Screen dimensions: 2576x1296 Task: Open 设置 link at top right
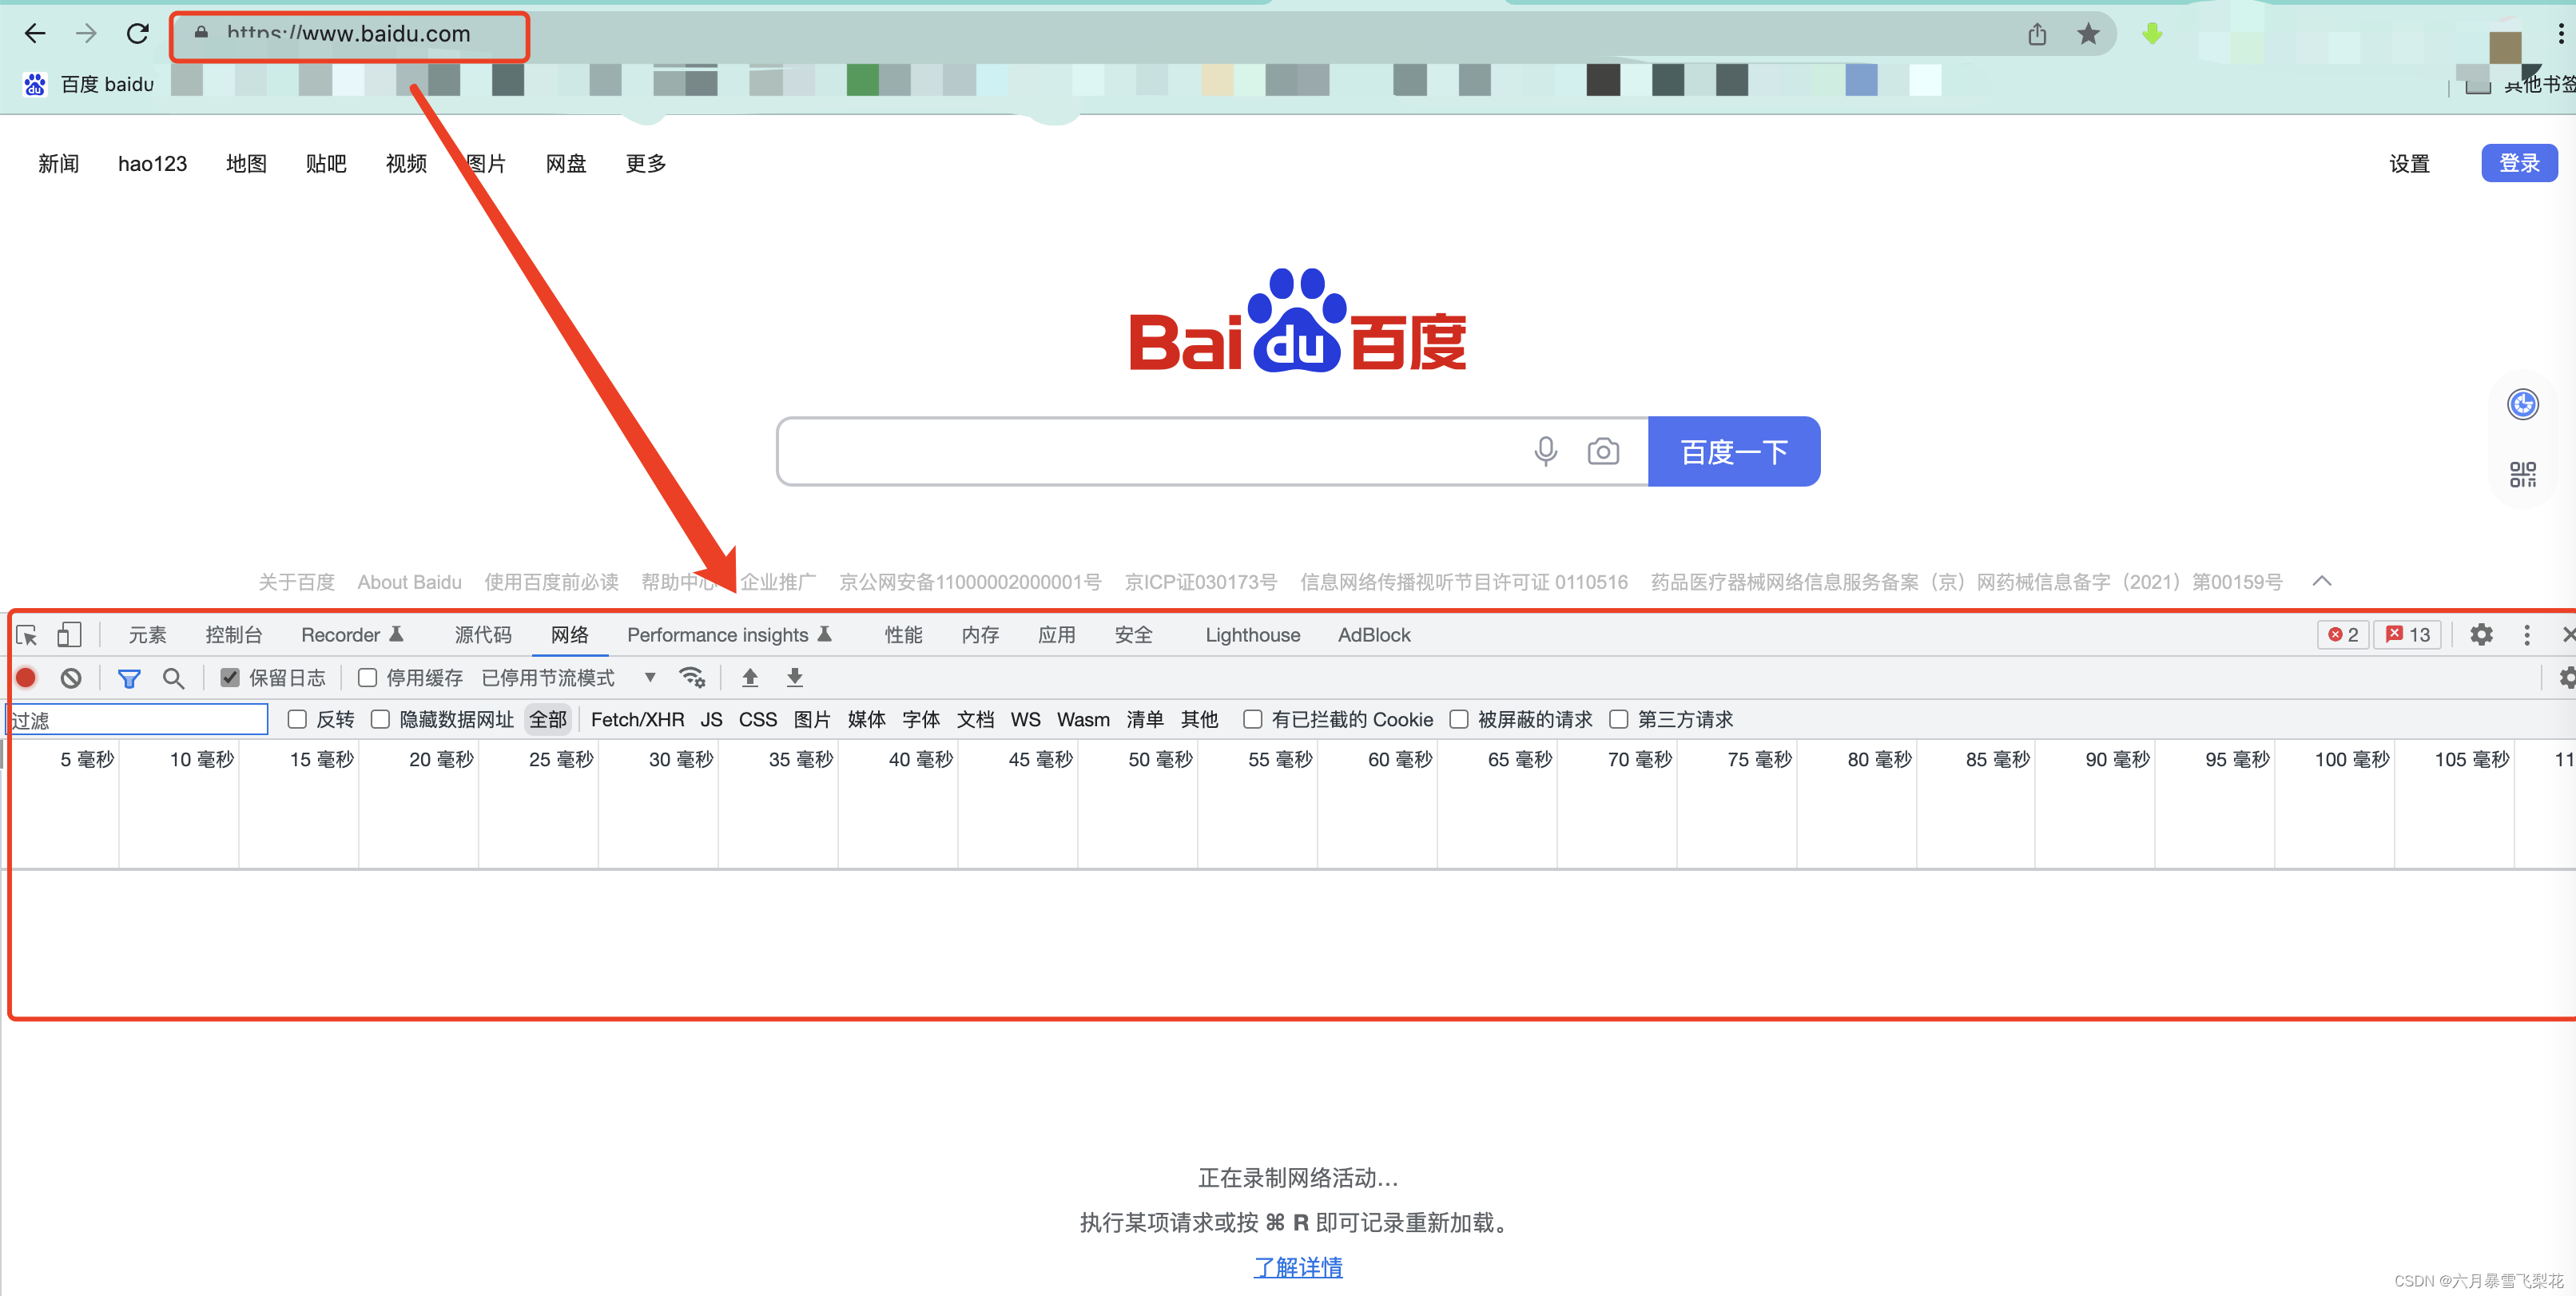(2409, 163)
